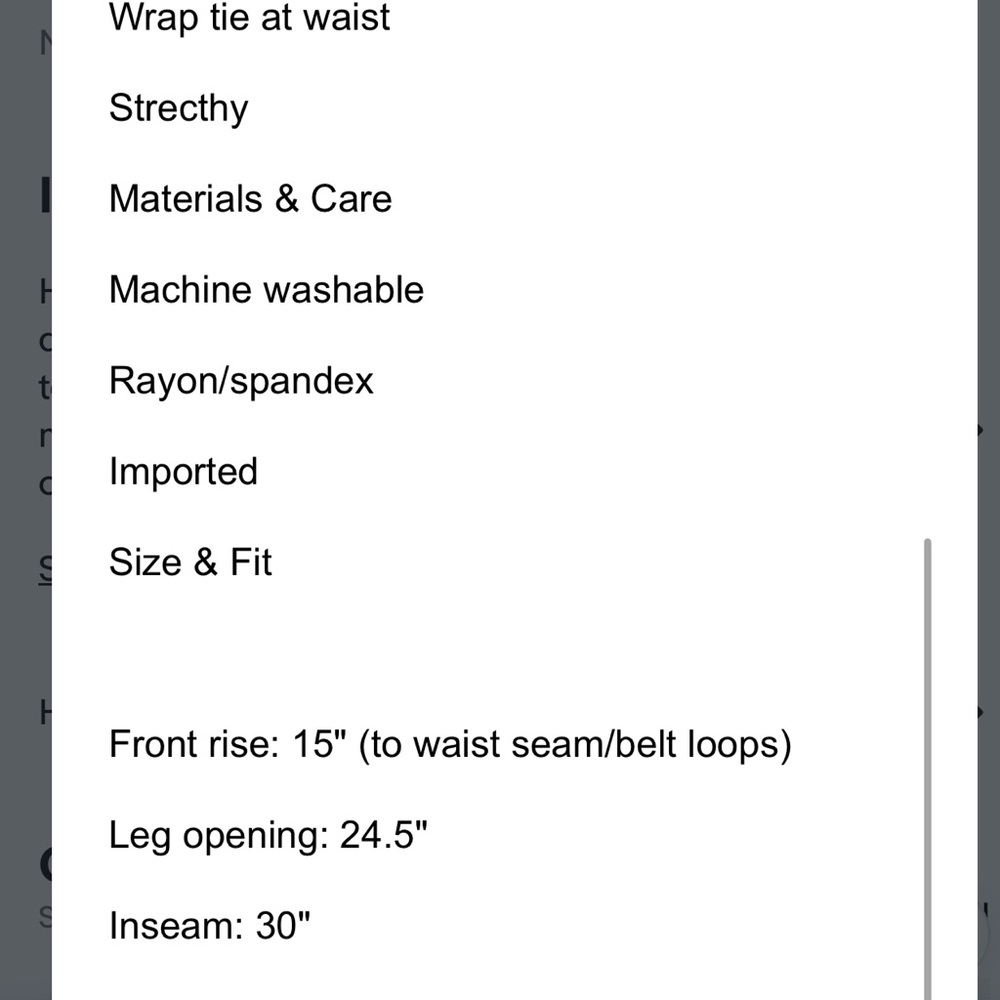Click the 'Inseam: 30"' measurement
The height and width of the screenshot is (1000, 1000).
[x=209, y=925]
